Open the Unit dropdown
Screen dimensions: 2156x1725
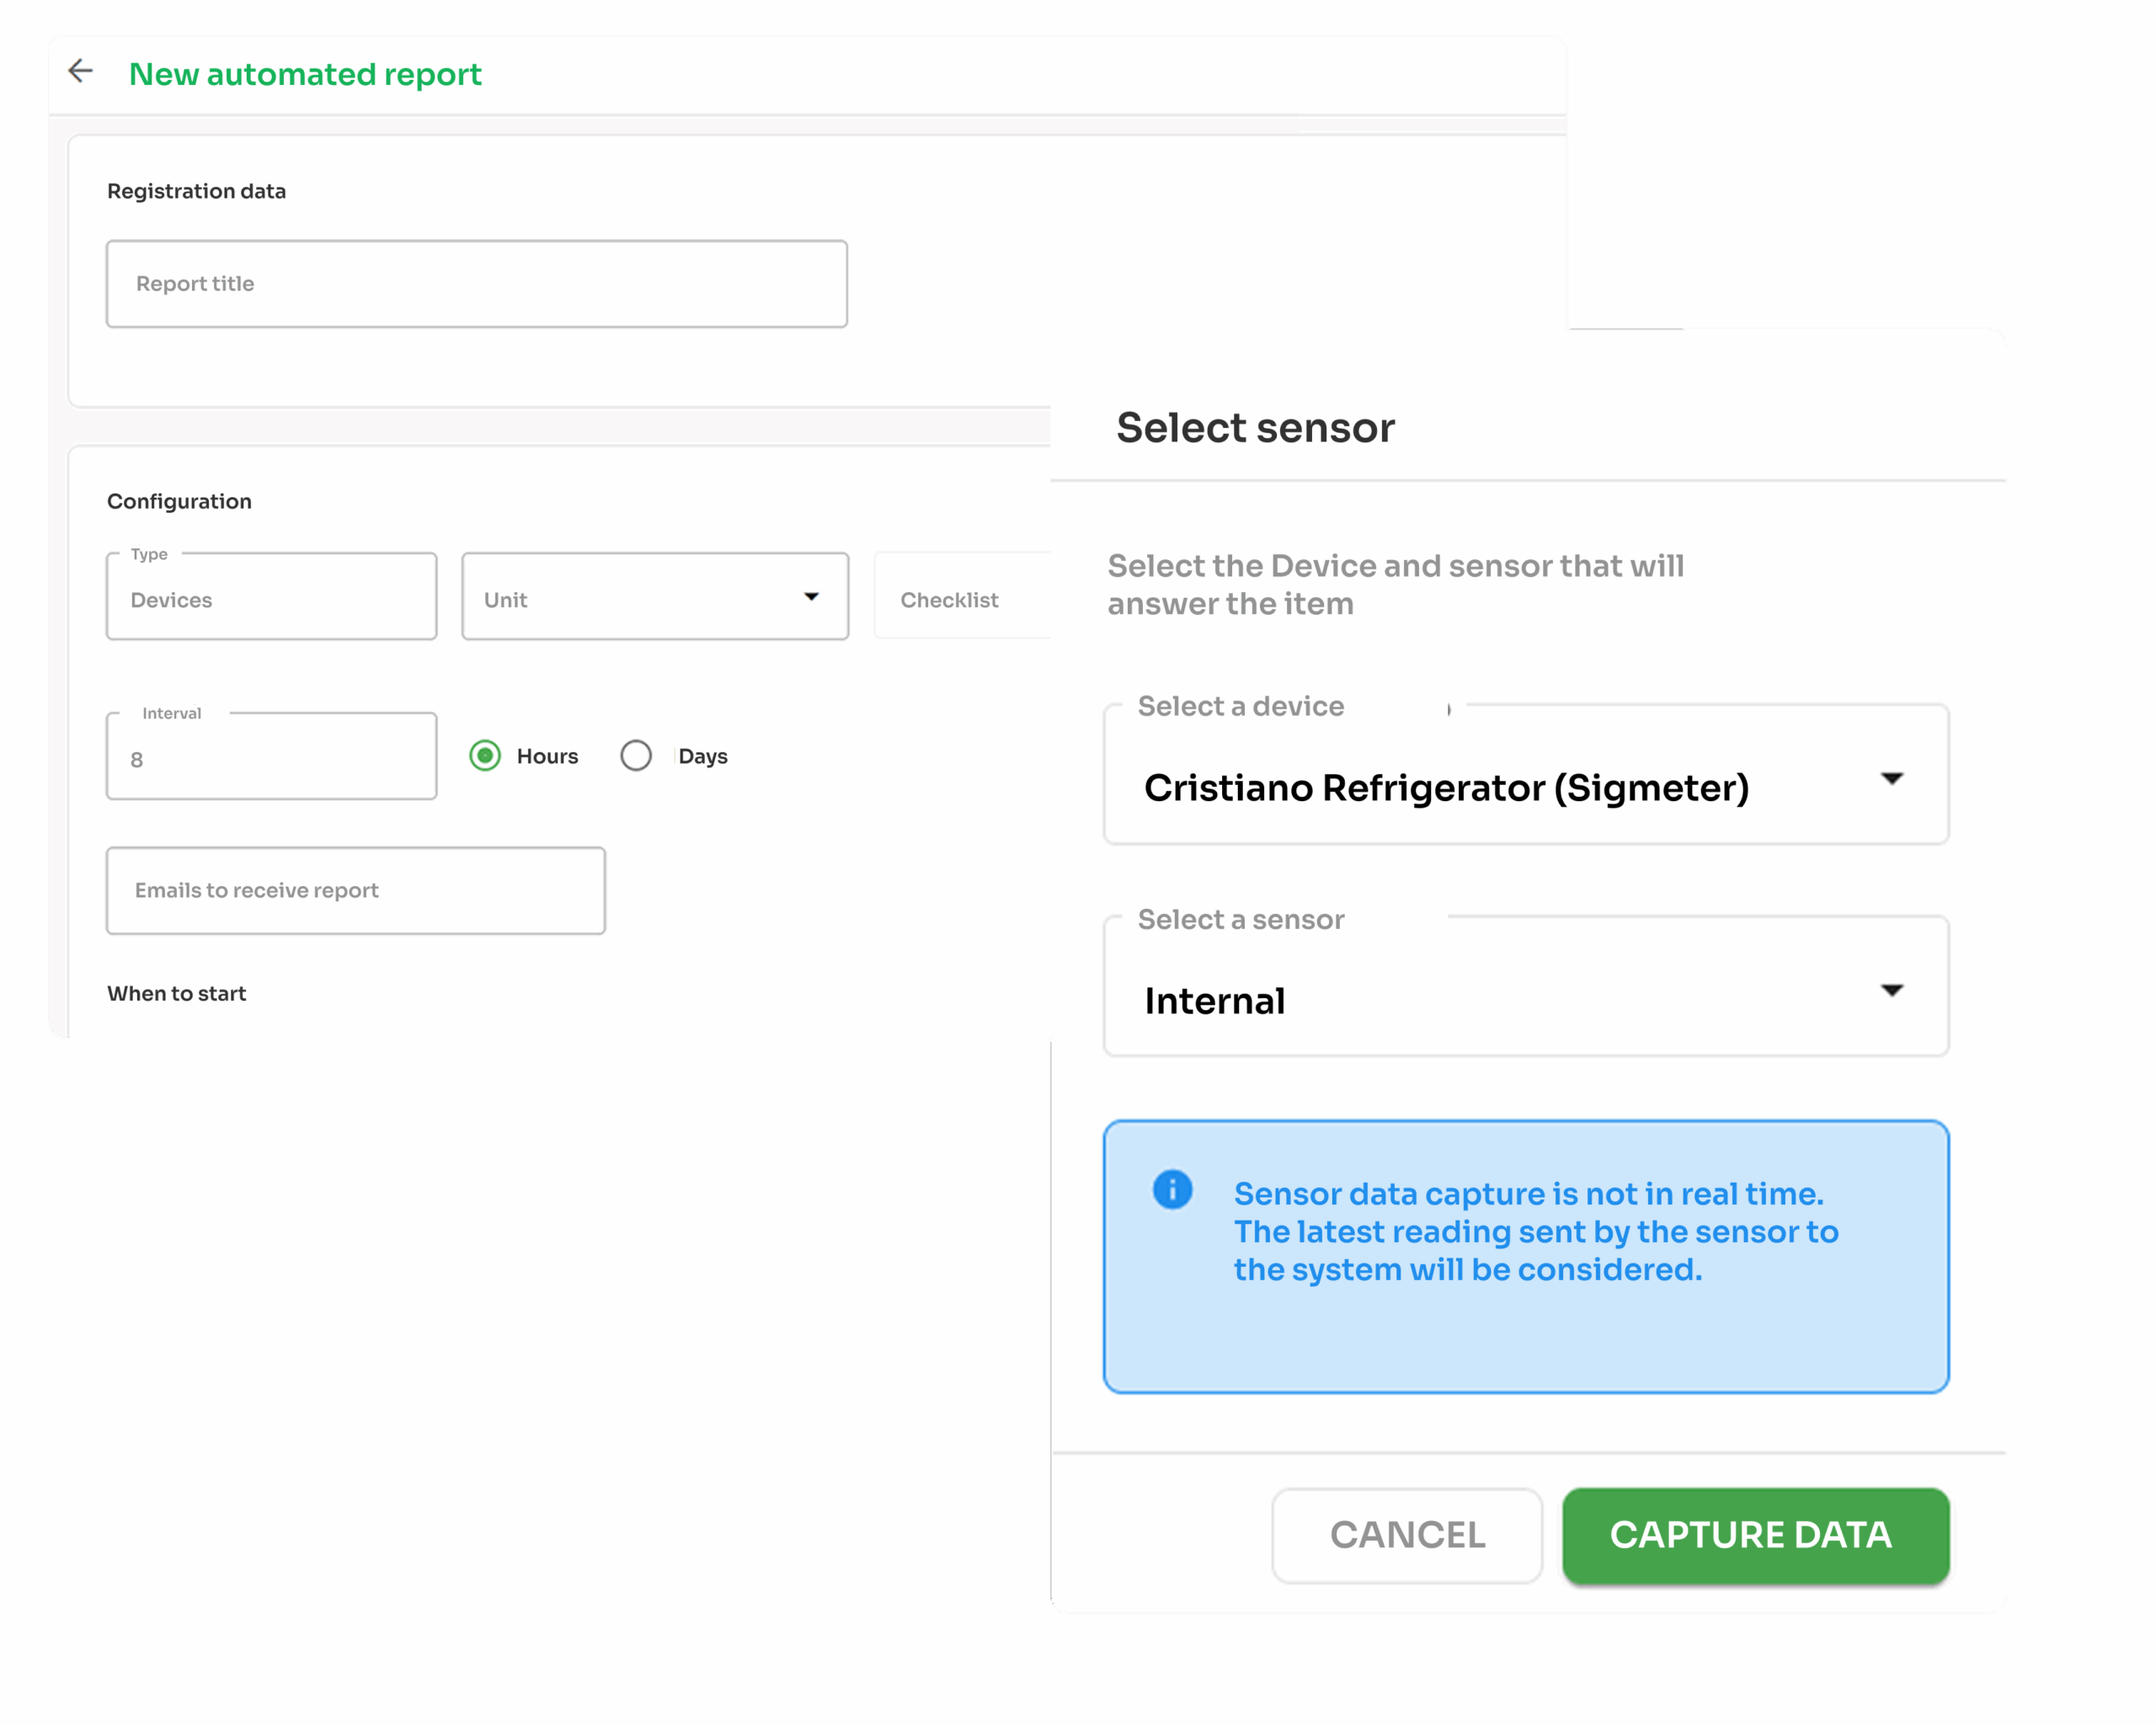pyautogui.click(x=640, y=598)
